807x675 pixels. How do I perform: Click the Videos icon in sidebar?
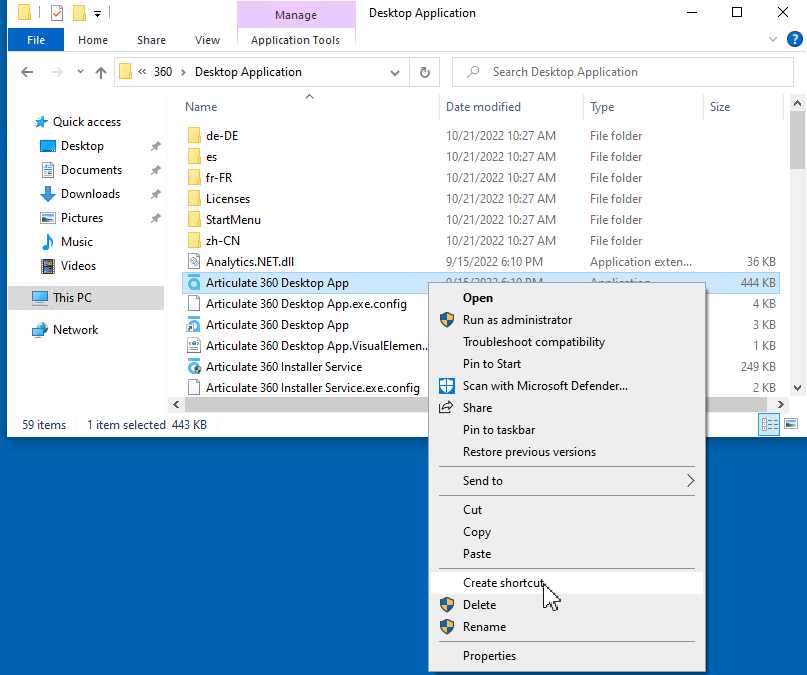point(48,266)
